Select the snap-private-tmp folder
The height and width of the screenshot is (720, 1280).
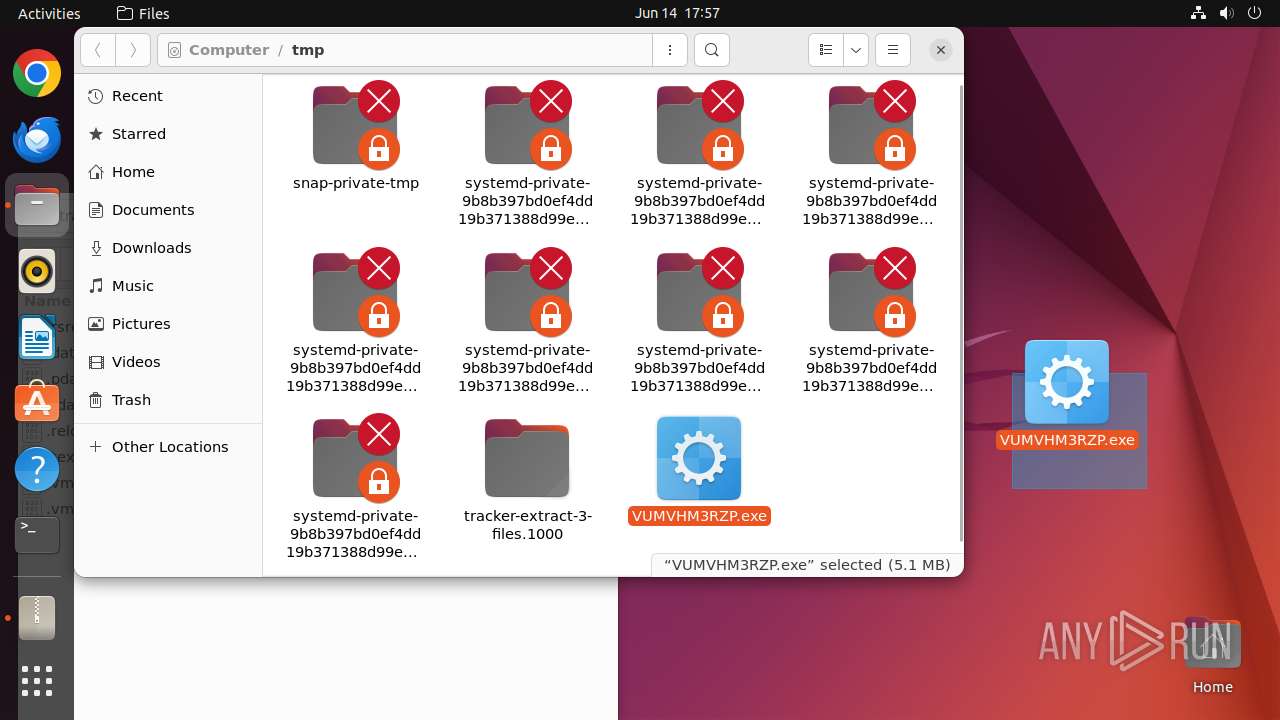click(356, 137)
